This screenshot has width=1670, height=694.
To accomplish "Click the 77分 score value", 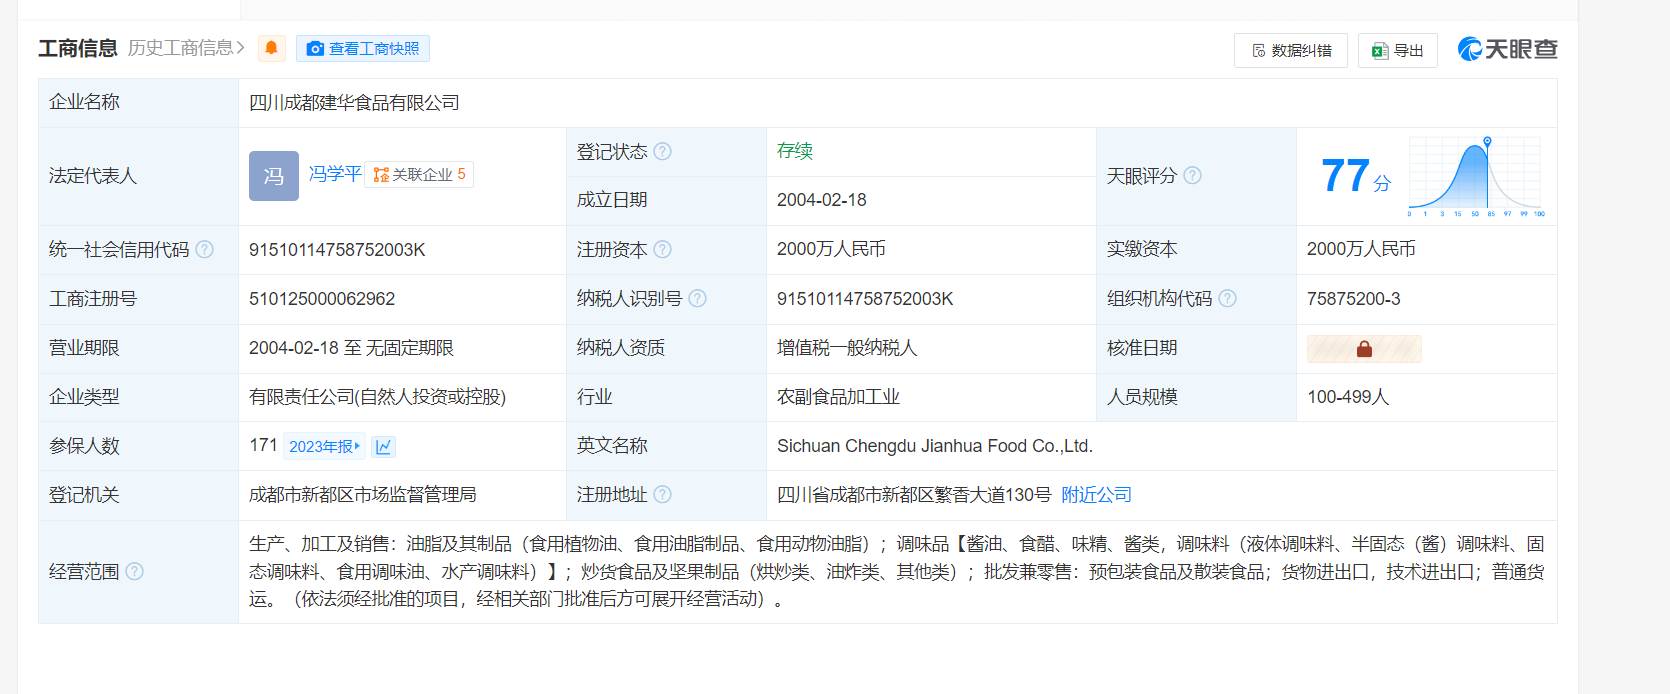I will point(1356,176).
